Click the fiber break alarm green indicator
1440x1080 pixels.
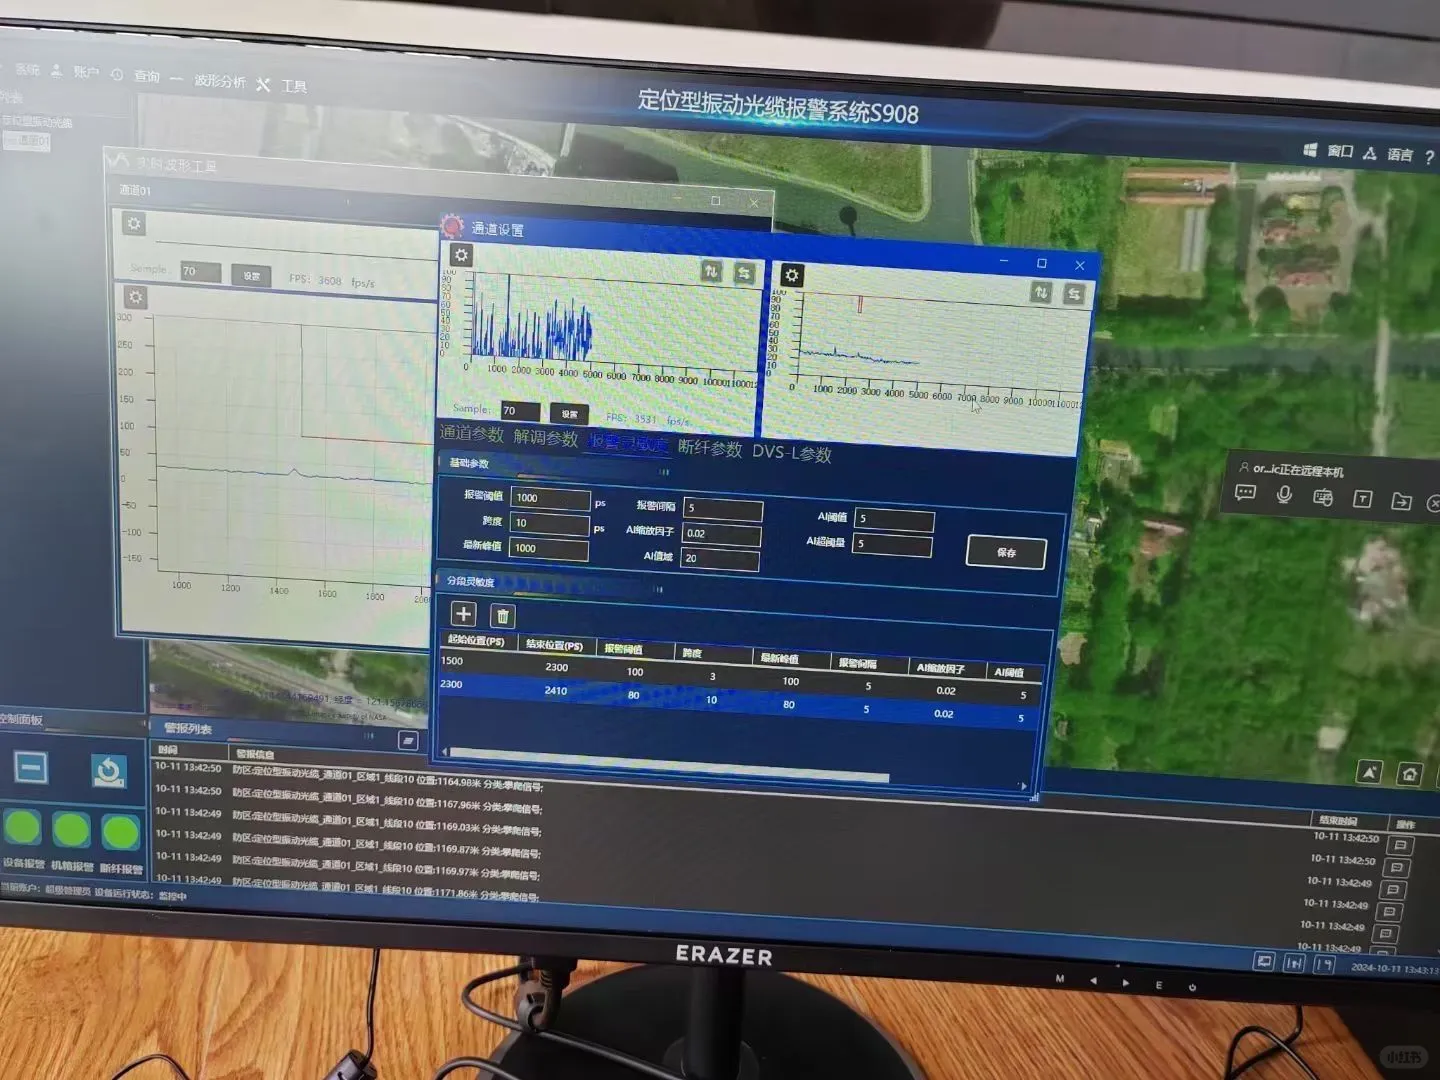[x=121, y=832]
